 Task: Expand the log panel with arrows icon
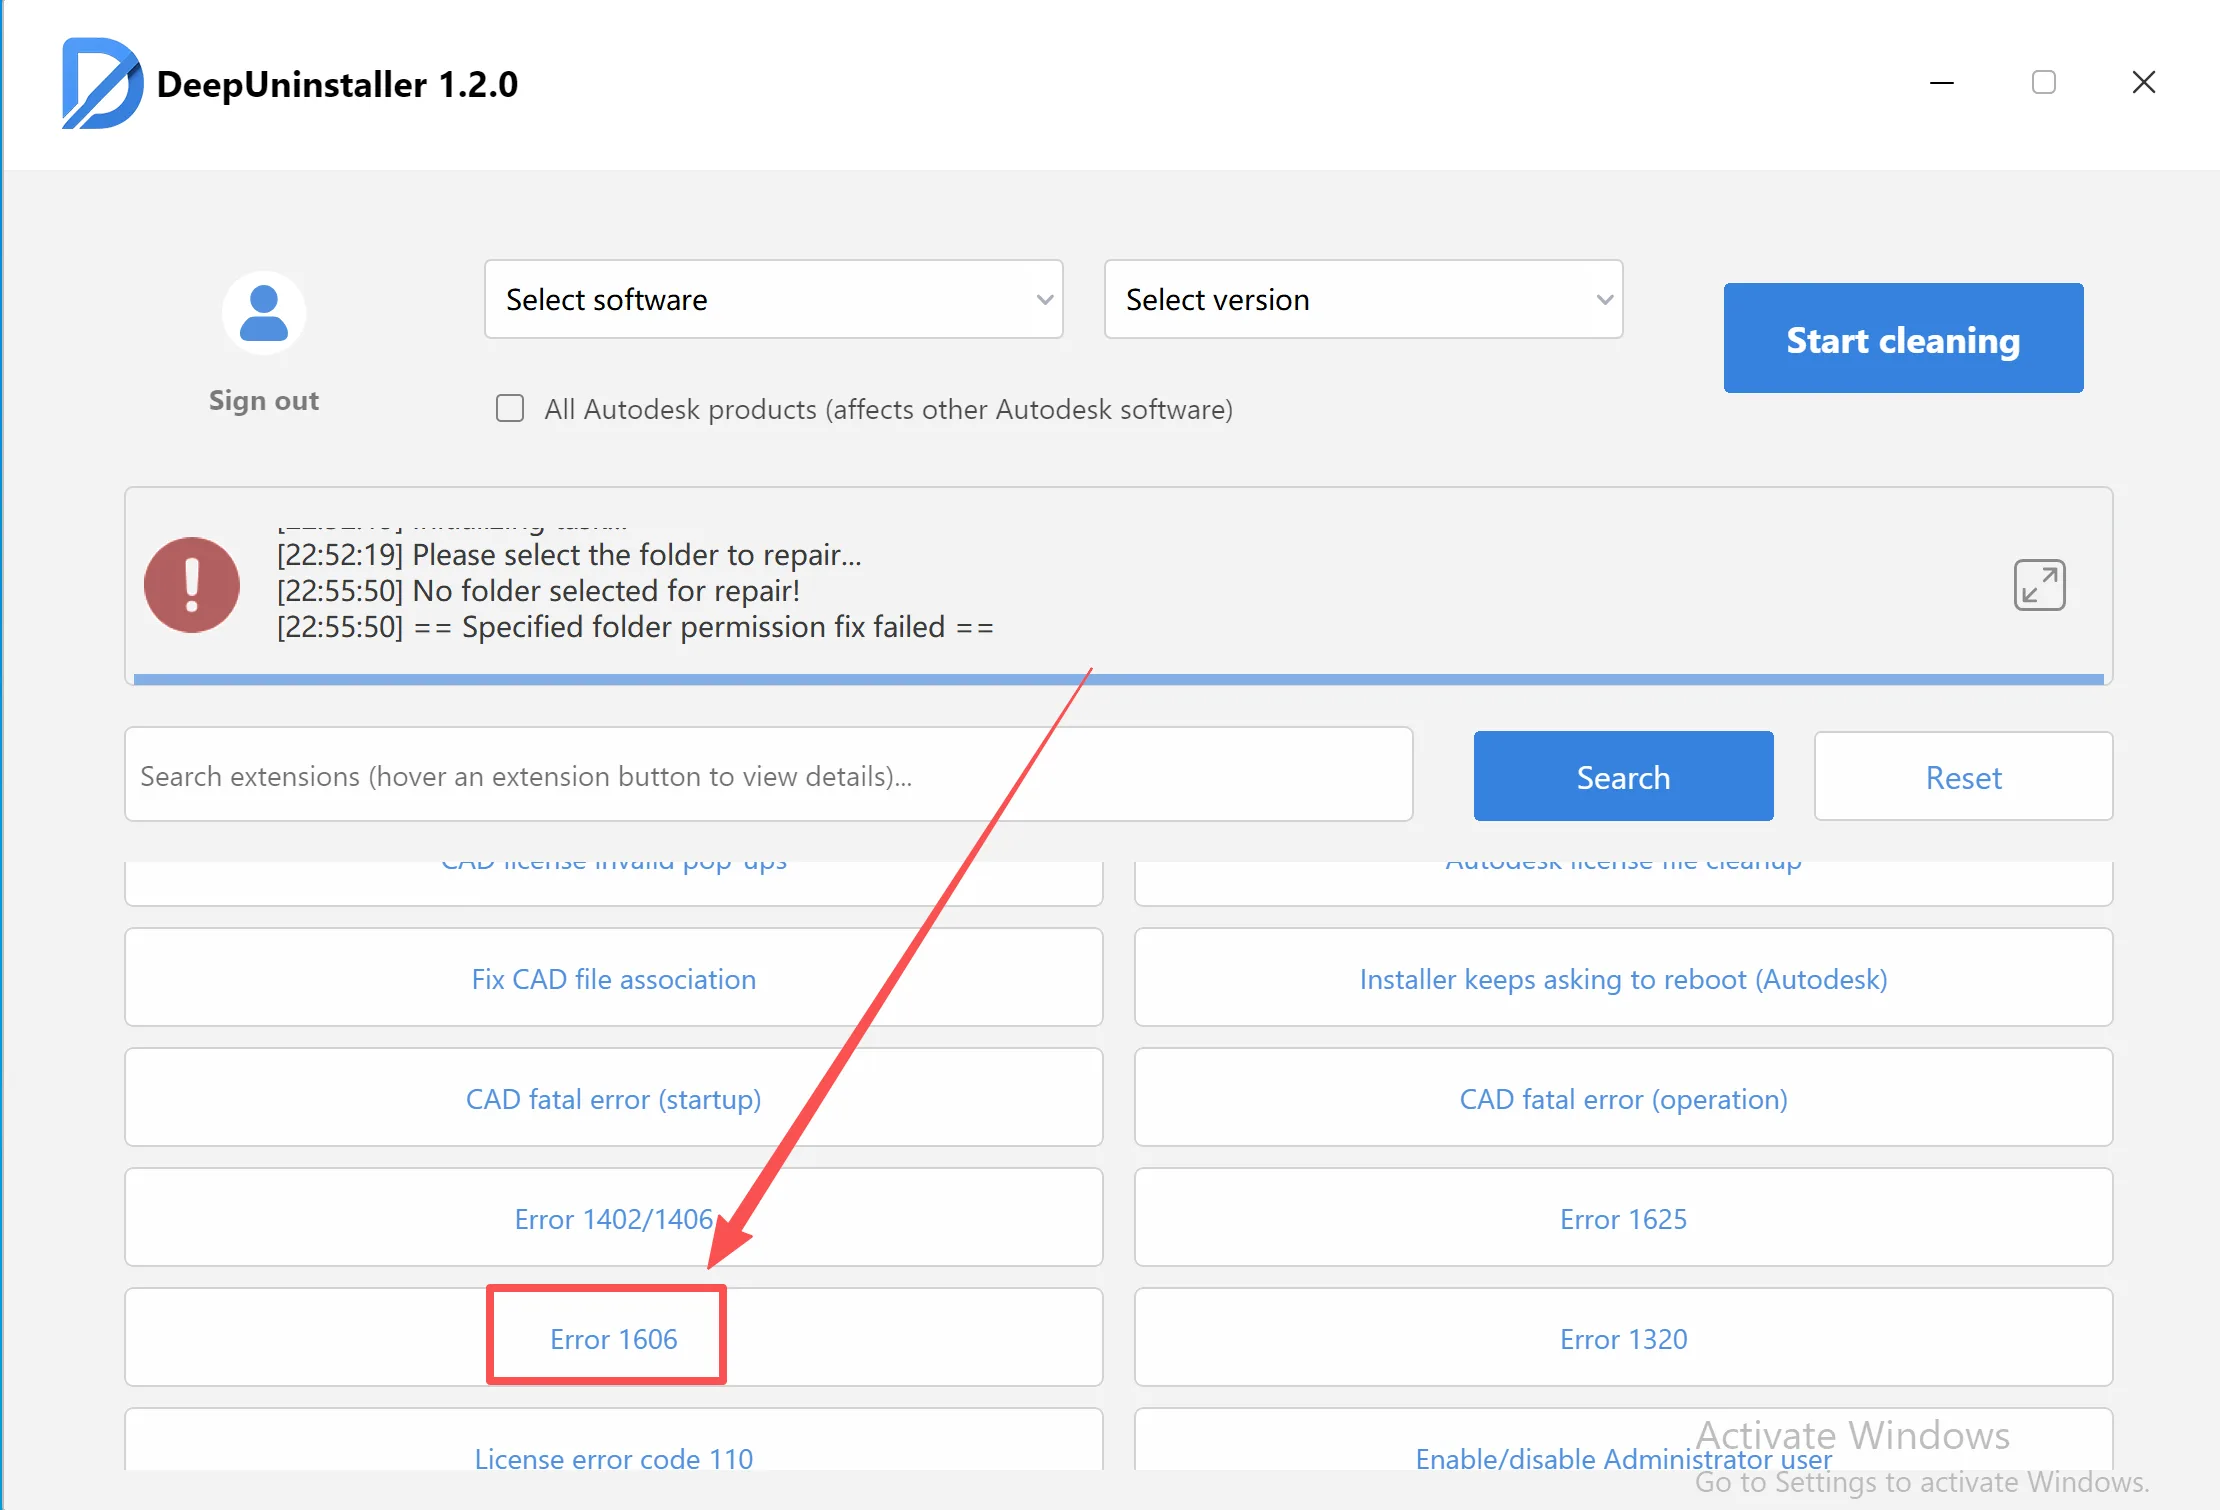coord(2039,585)
